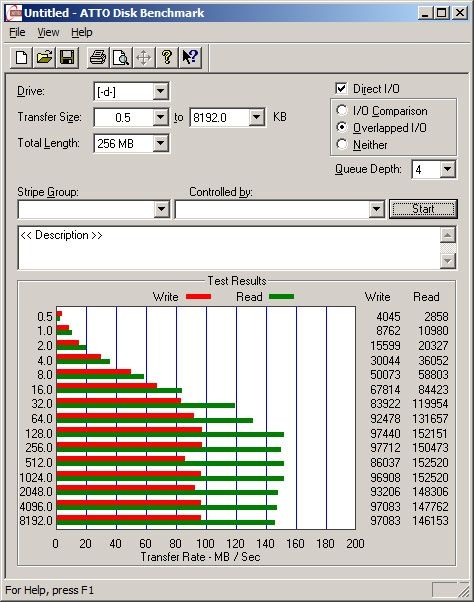
Task: Save results using the floppy disk icon
Action: point(67,58)
